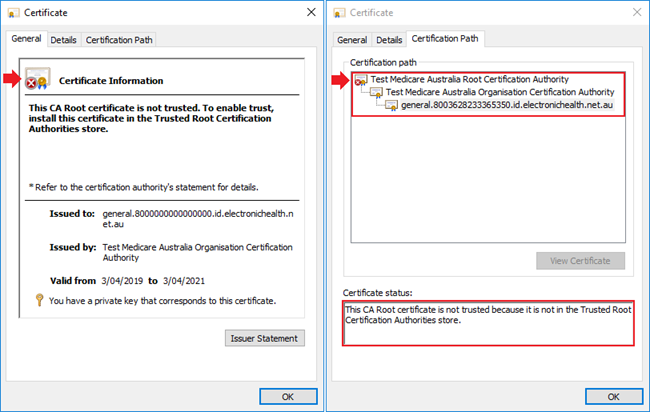The height and width of the screenshot is (412, 650).
Task: Click the Certificate Information heading
Action: 111,81
